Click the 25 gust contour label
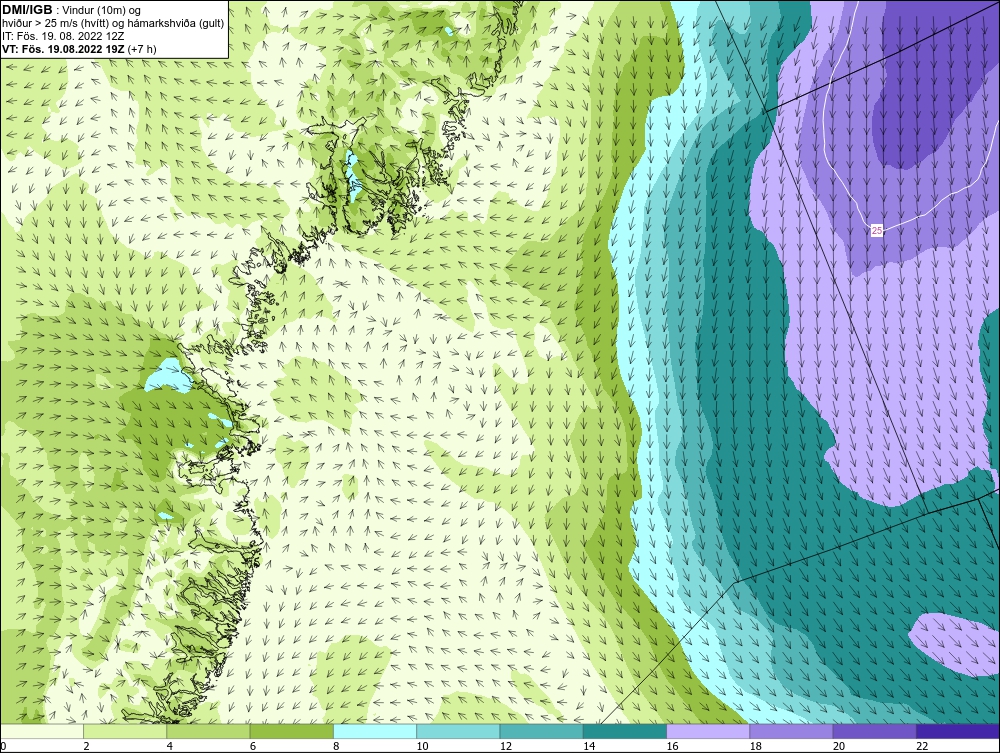The image size is (1000, 753). [x=877, y=230]
